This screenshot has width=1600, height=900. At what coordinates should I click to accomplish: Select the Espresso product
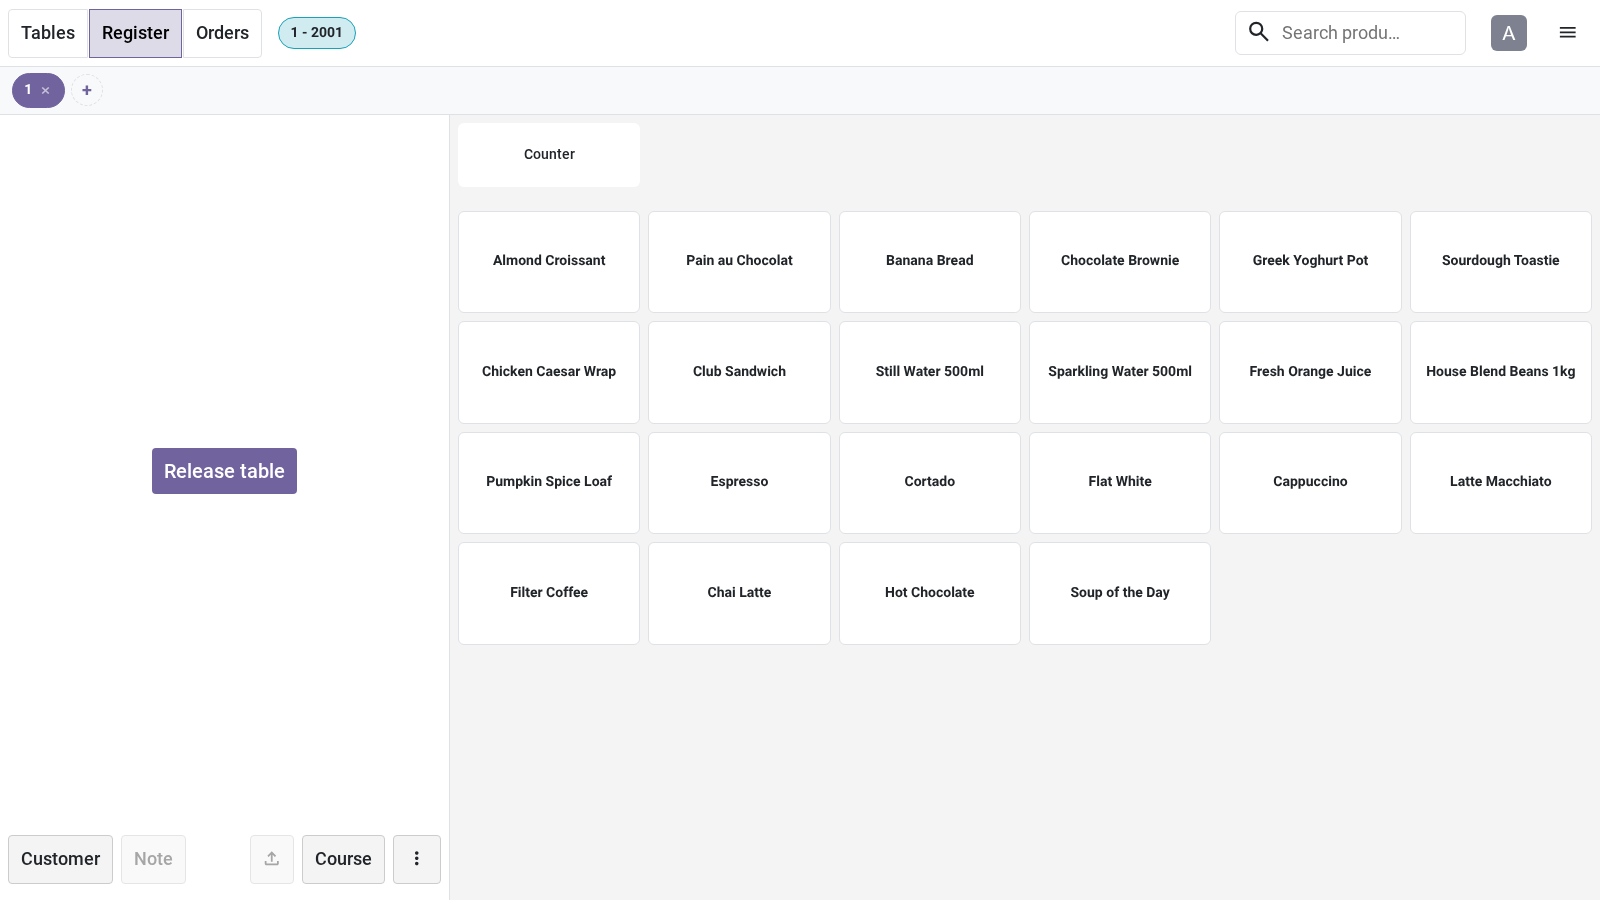[739, 483]
